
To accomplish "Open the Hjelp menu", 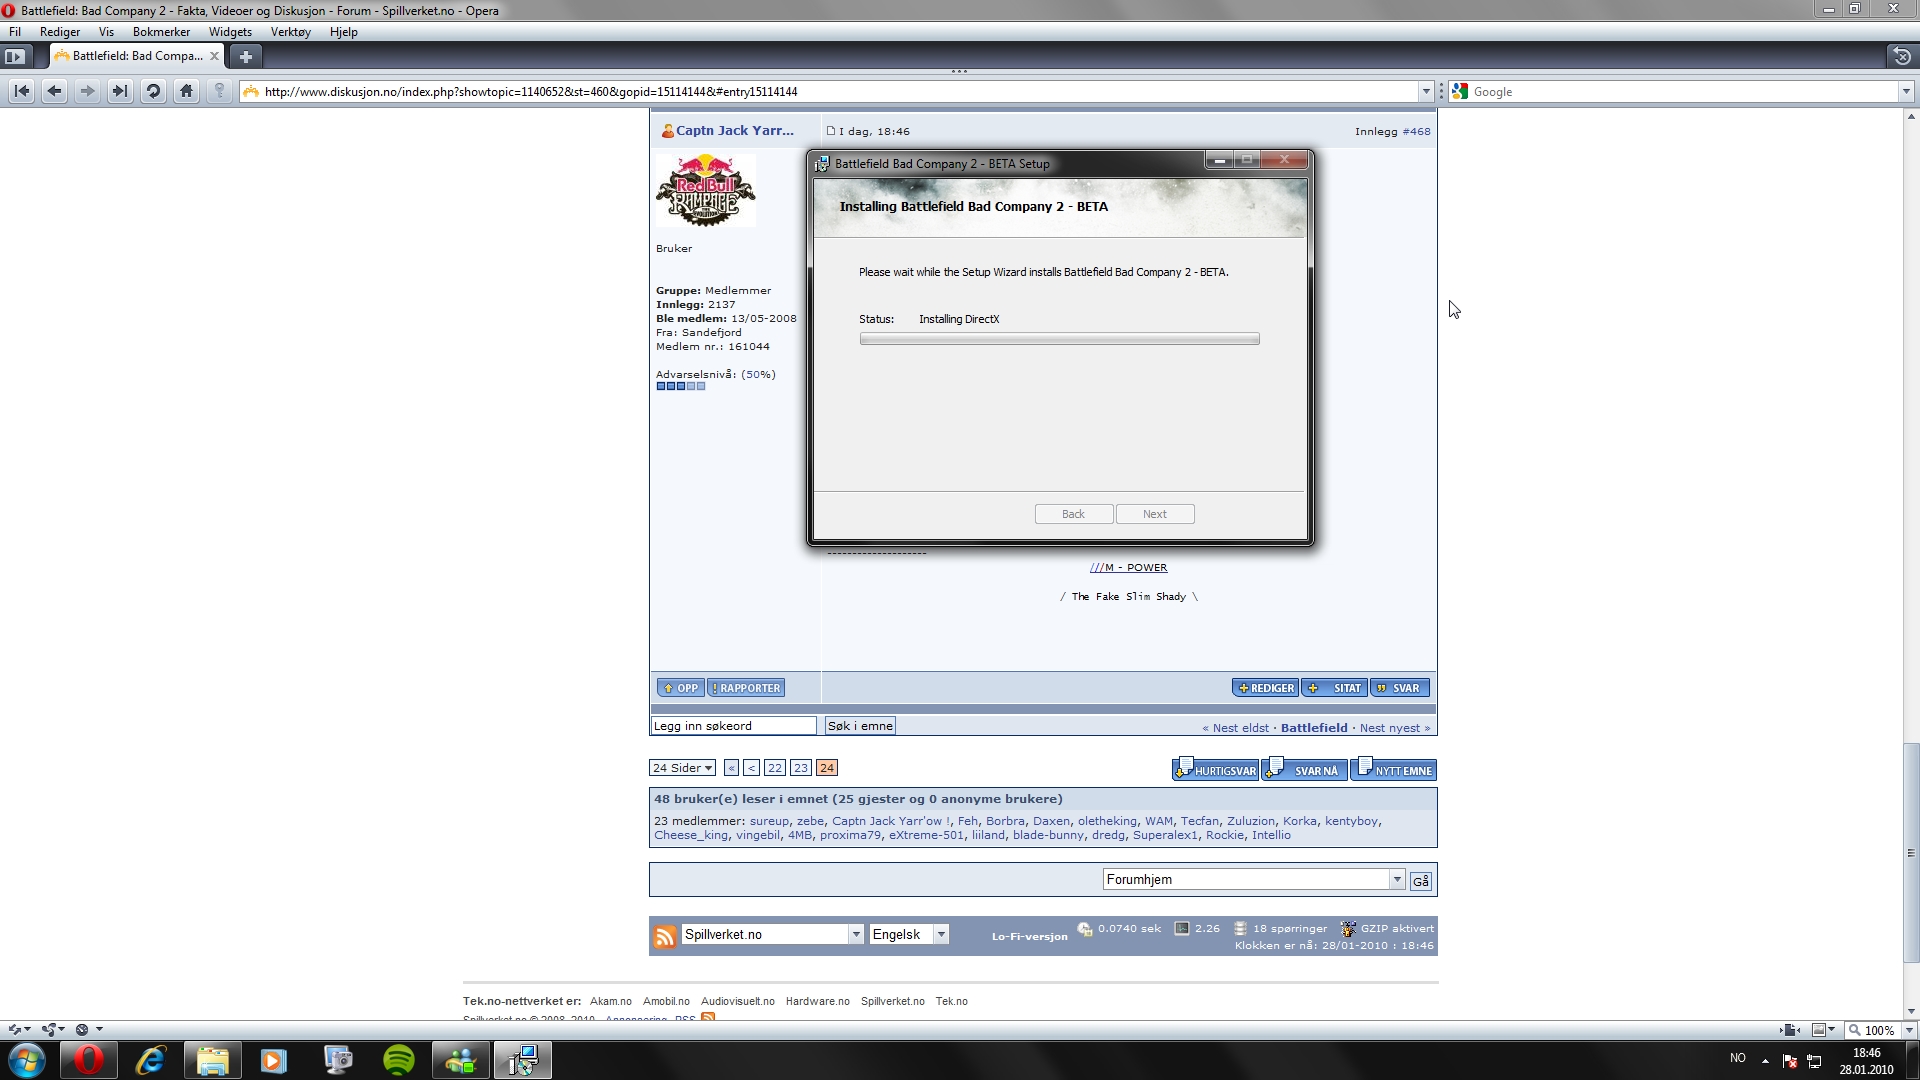I will 344,32.
